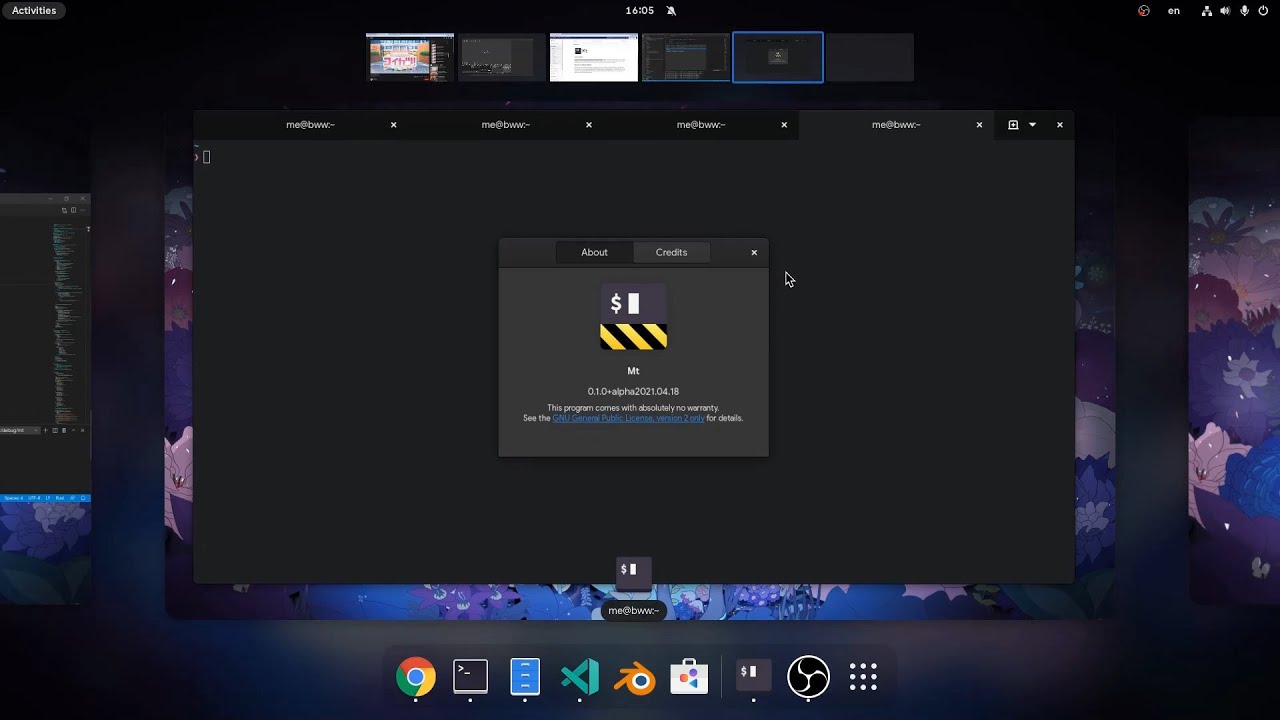Switch to the About tab
The height and width of the screenshot is (720, 1280).
[594, 252]
